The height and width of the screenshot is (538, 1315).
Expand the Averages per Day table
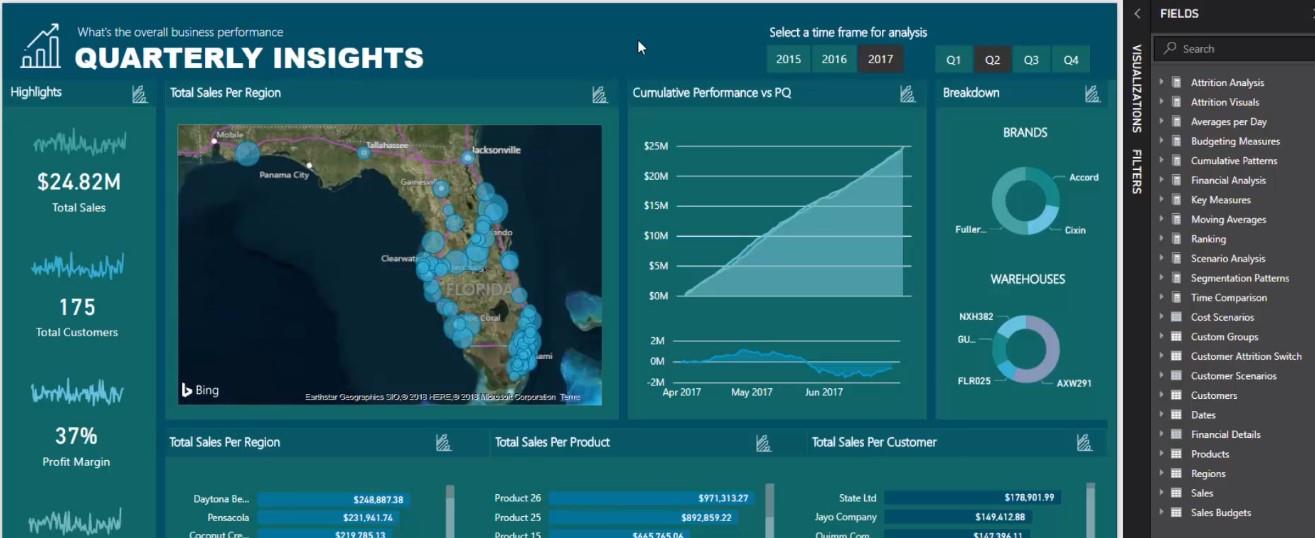1161,122
